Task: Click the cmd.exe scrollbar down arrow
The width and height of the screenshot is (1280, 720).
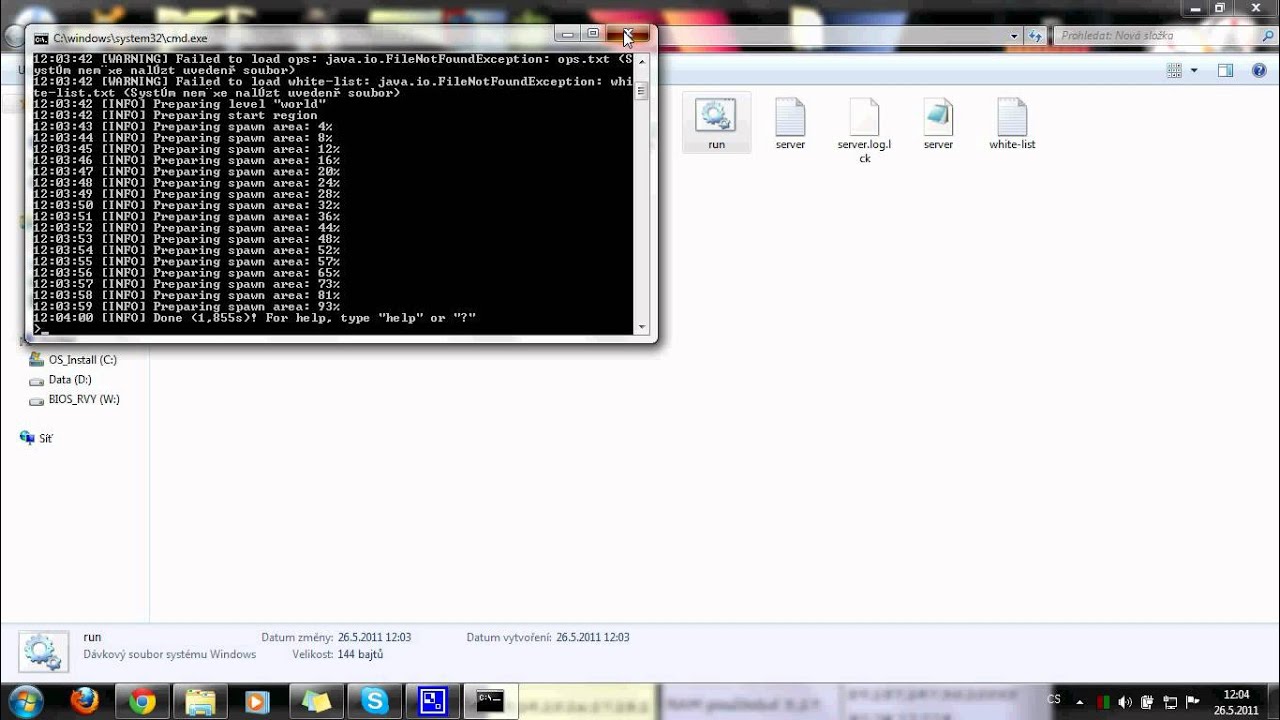Action: (641, 327)
